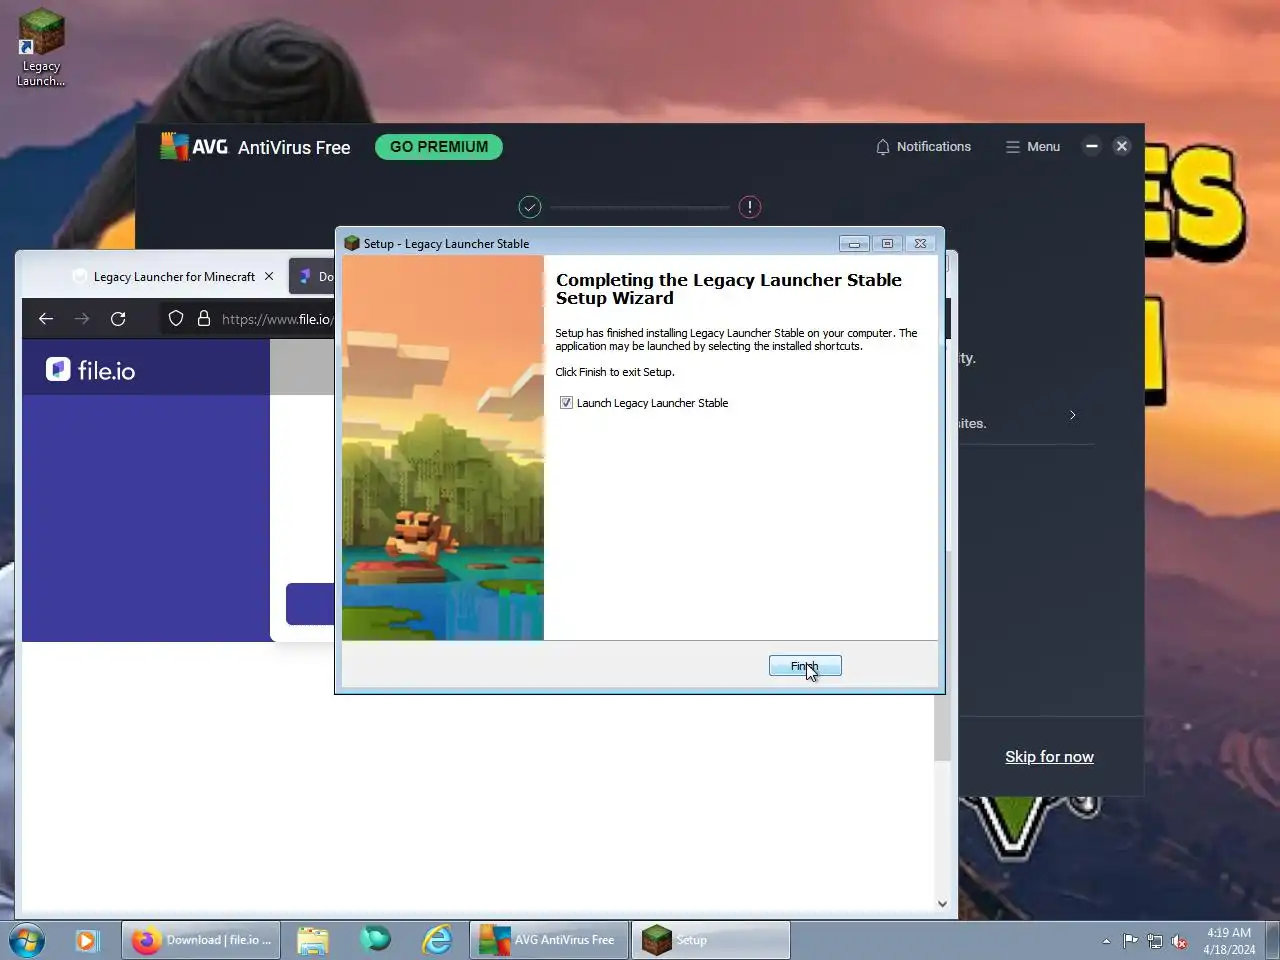Switch to Setup taskbar item

click(x=711, y=941)
